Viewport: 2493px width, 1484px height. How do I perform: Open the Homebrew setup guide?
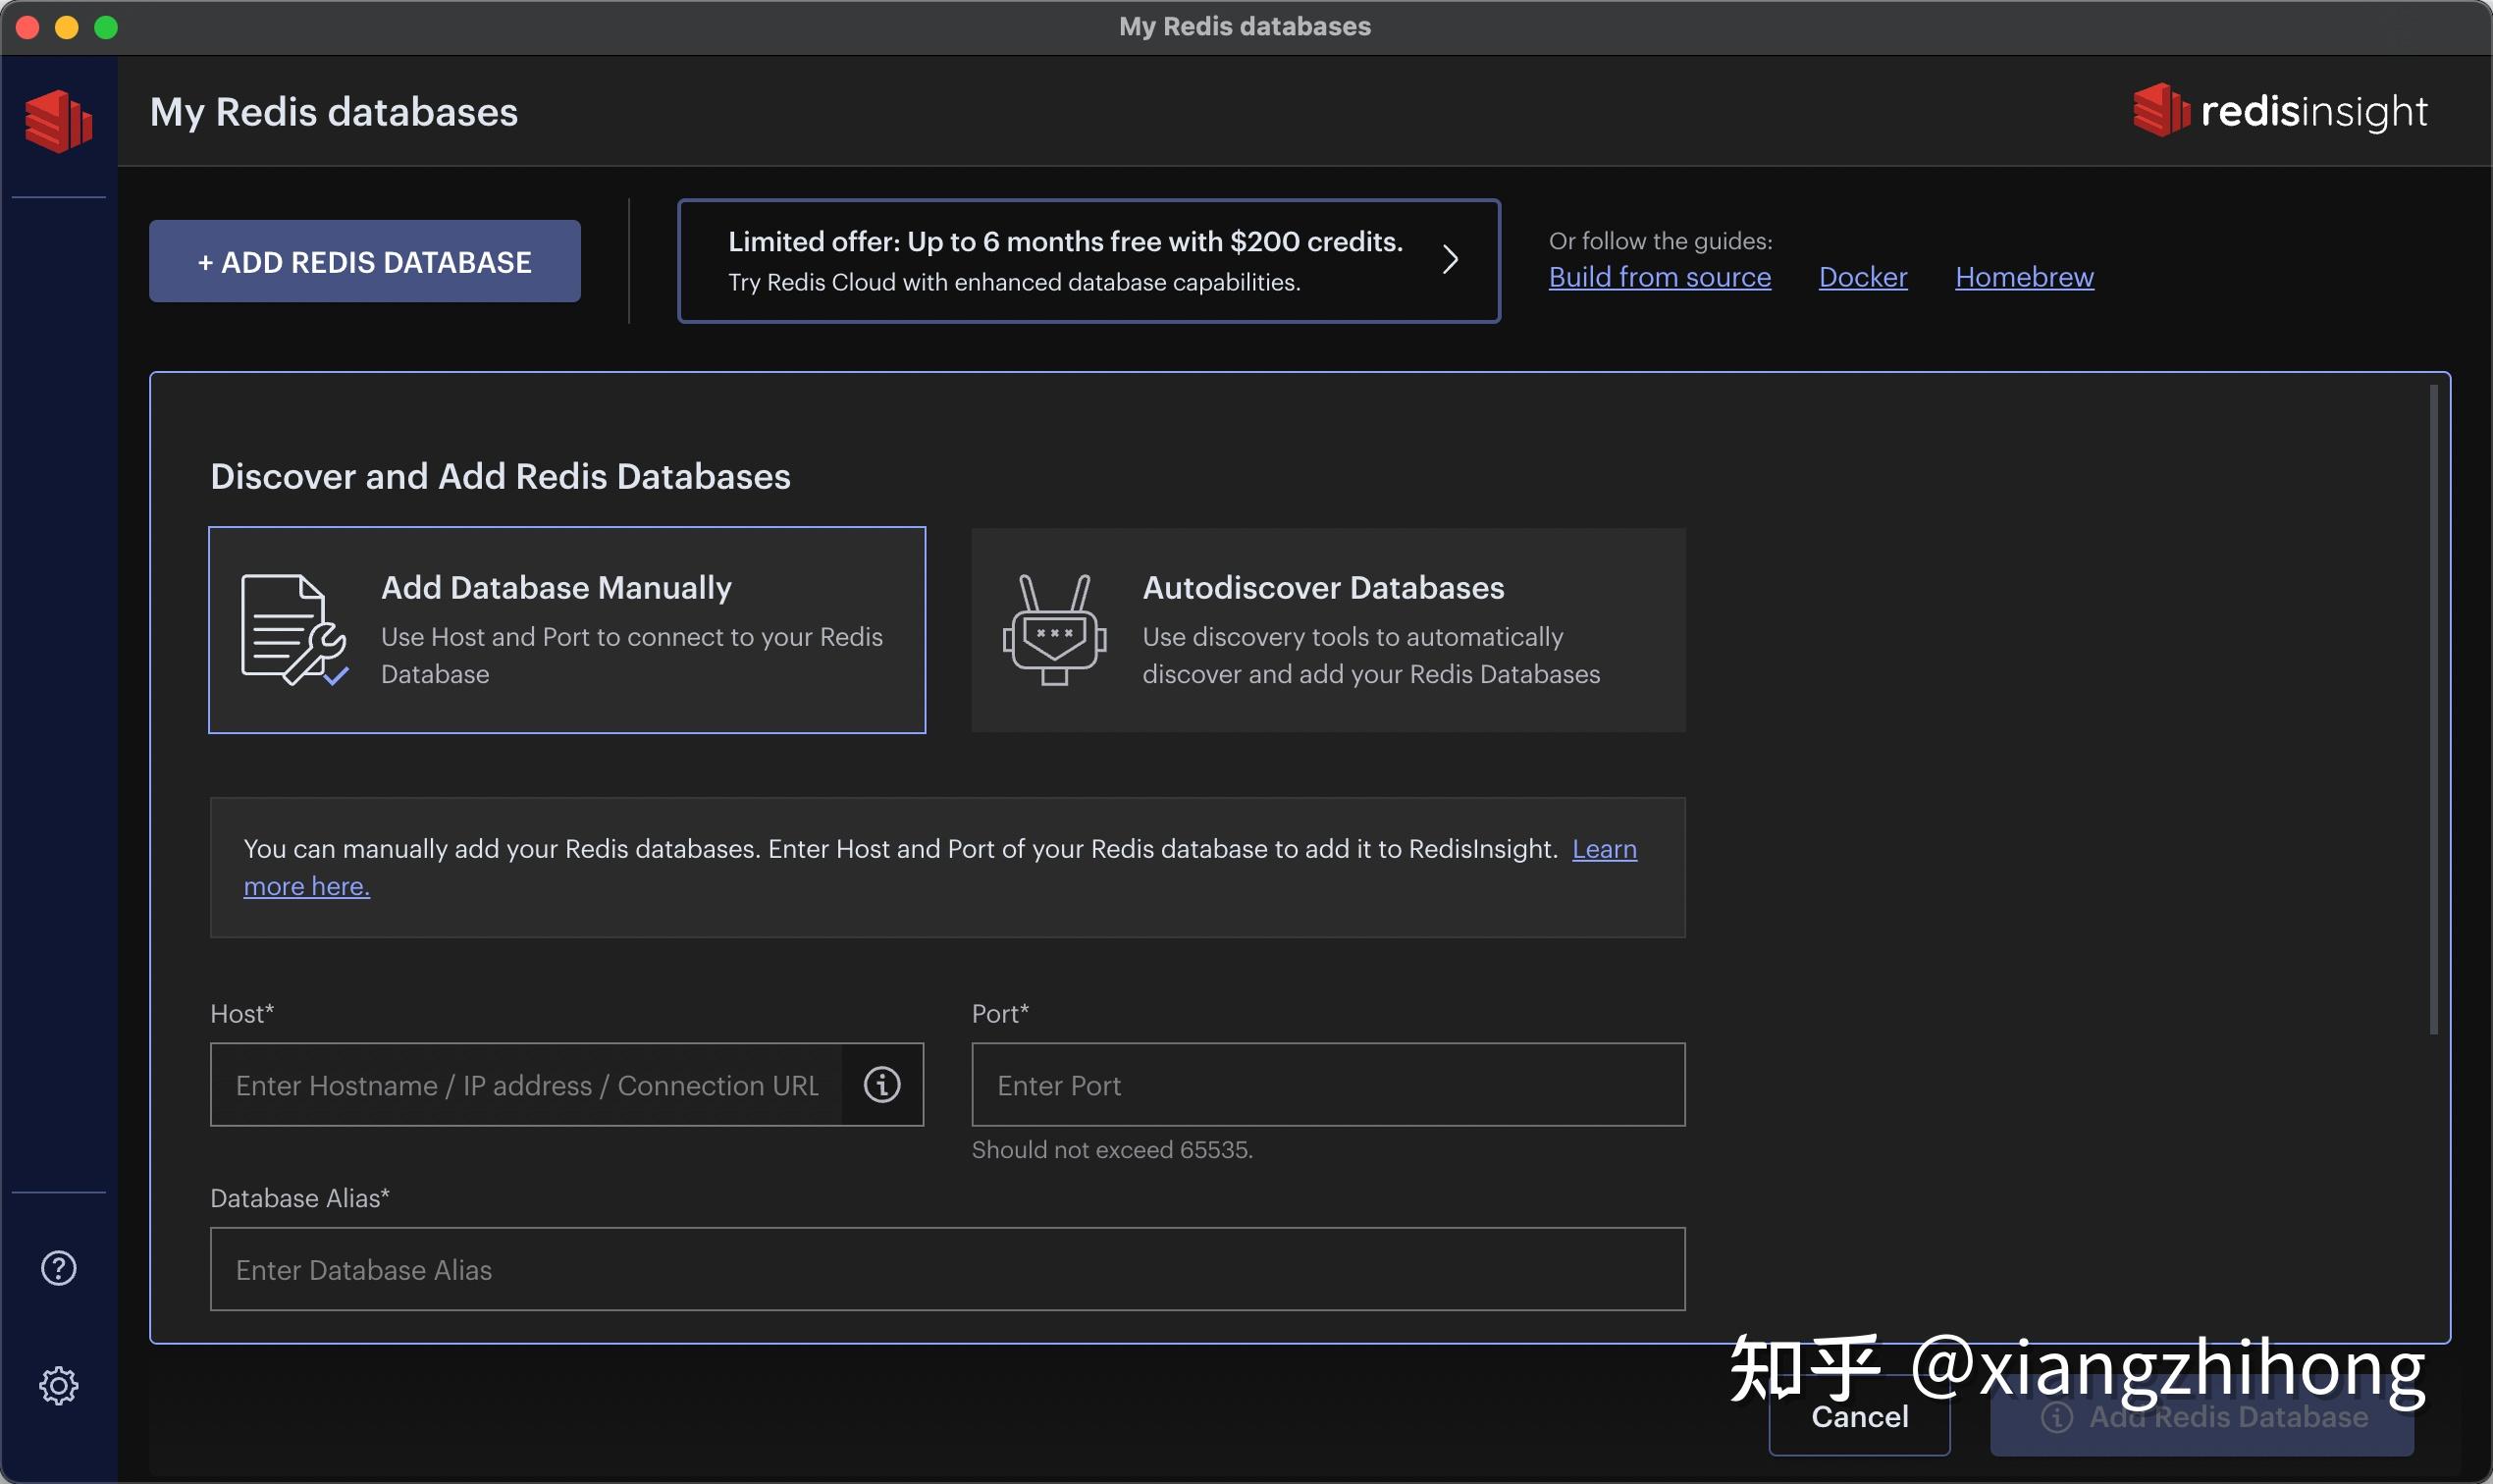coord(2022,277)
